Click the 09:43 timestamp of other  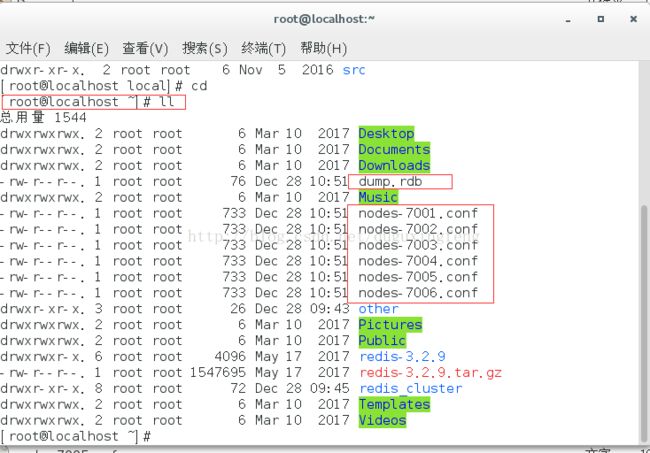click(x=330, y=309)
